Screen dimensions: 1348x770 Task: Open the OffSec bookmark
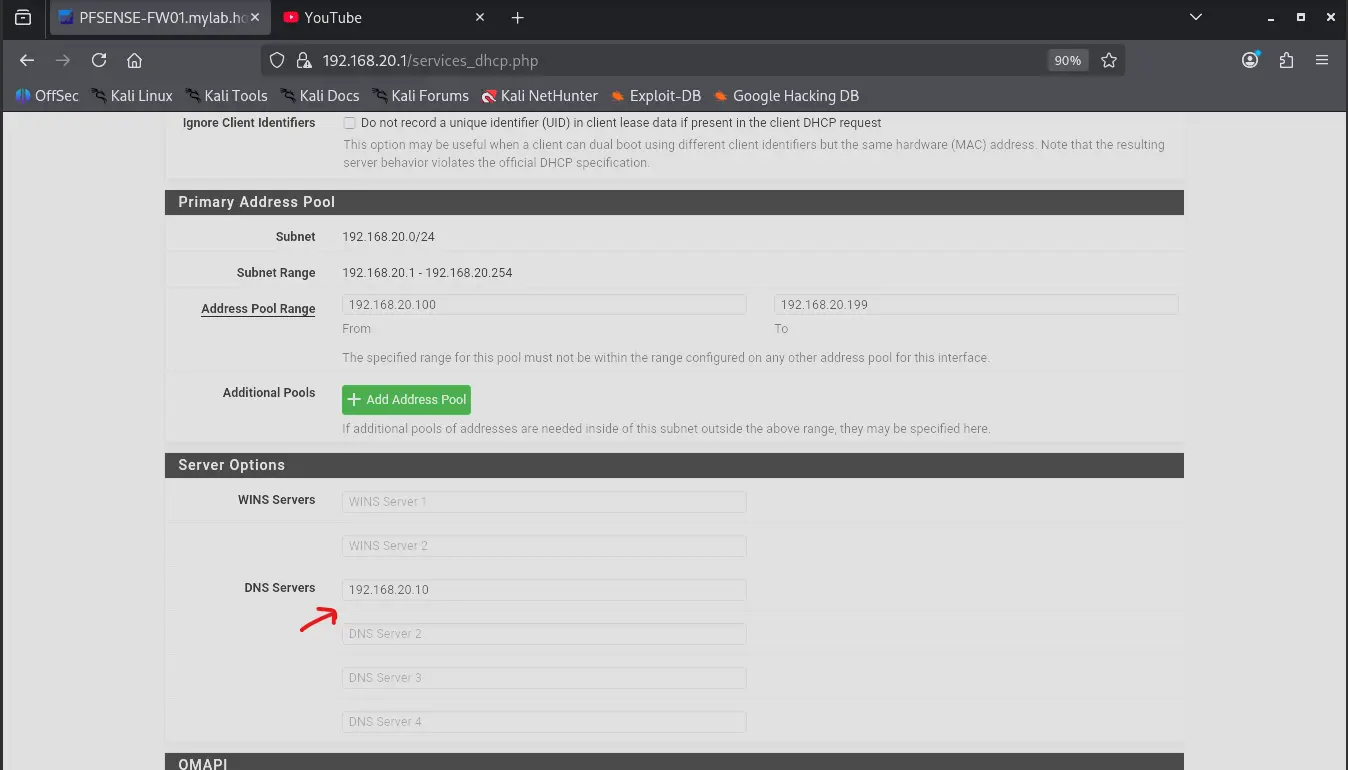point(47,96)
